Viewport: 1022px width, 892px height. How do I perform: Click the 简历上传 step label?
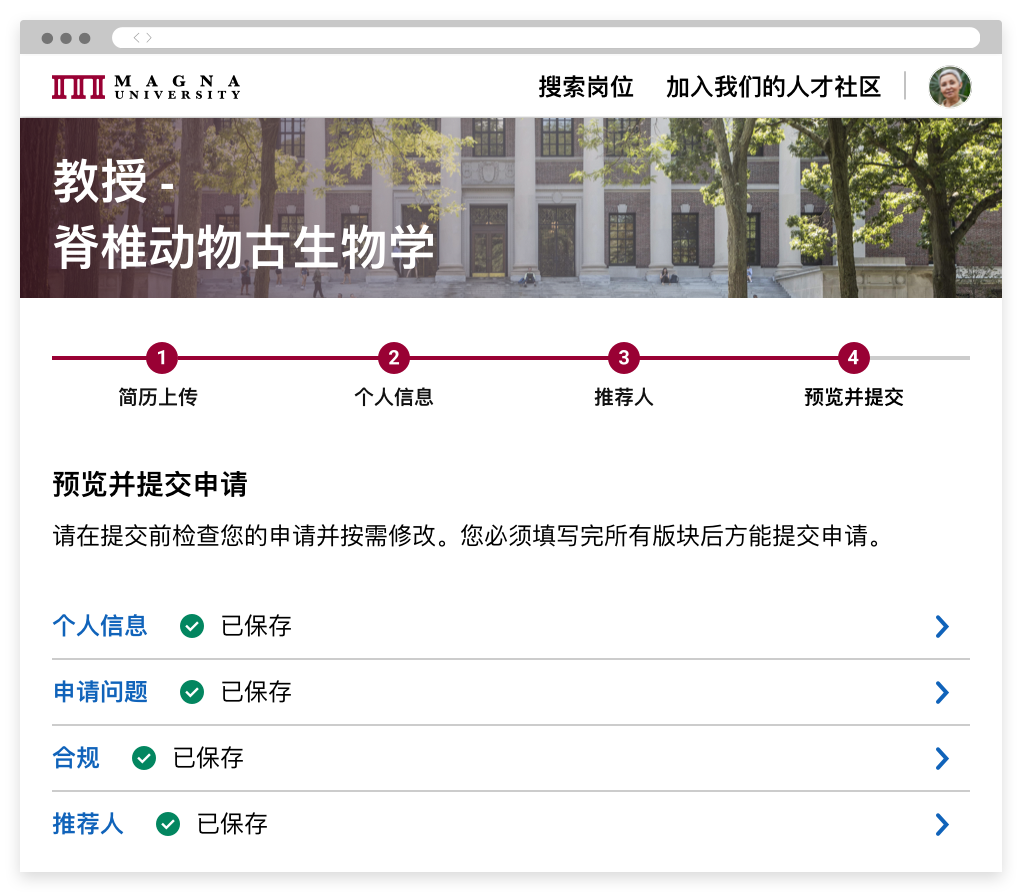(x=158, y=397)
